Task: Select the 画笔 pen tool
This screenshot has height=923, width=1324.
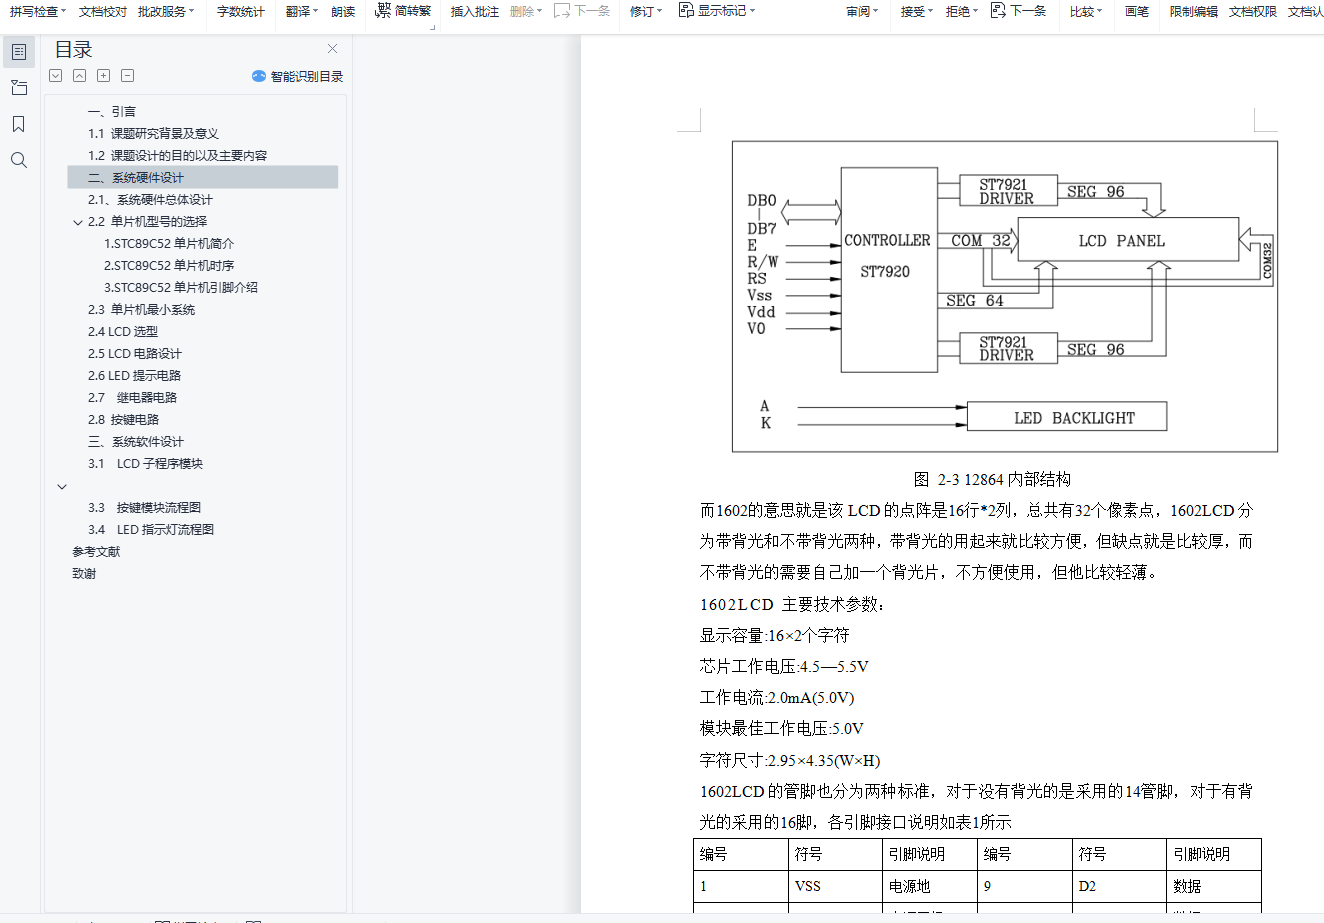Action: (x=1137, y=12)
